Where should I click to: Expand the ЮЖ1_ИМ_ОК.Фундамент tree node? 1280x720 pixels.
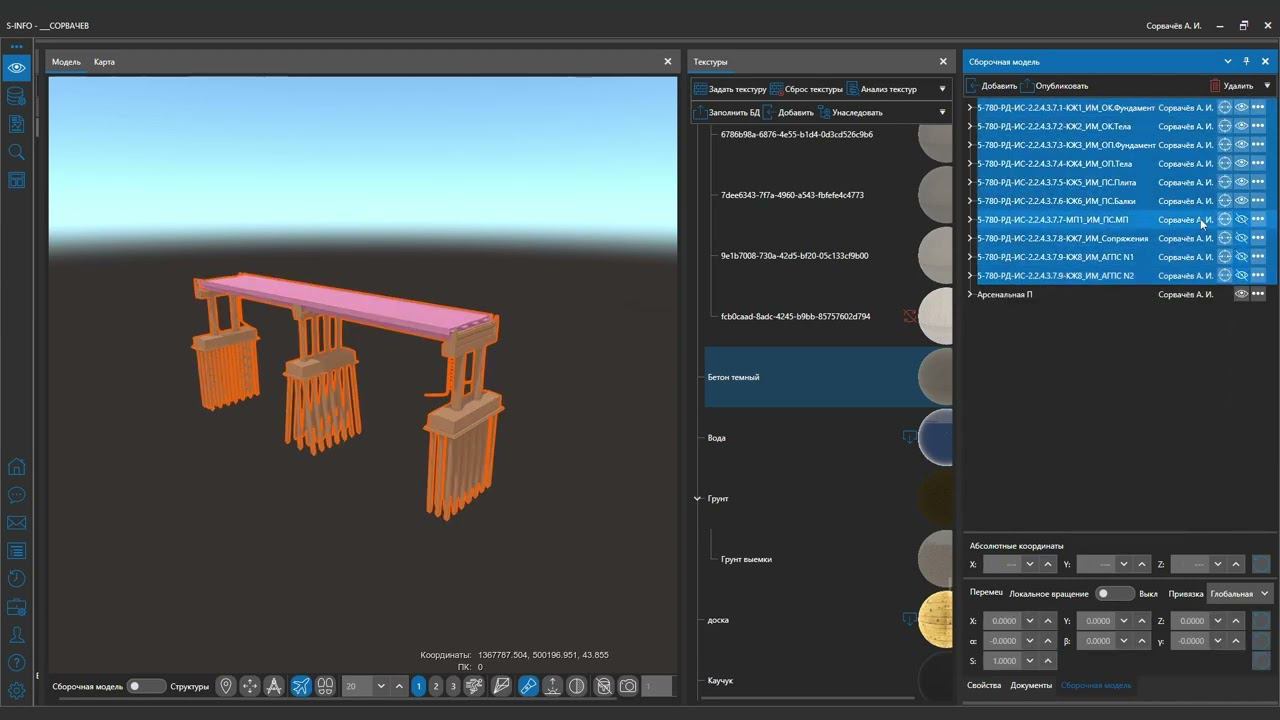point(970,107)
